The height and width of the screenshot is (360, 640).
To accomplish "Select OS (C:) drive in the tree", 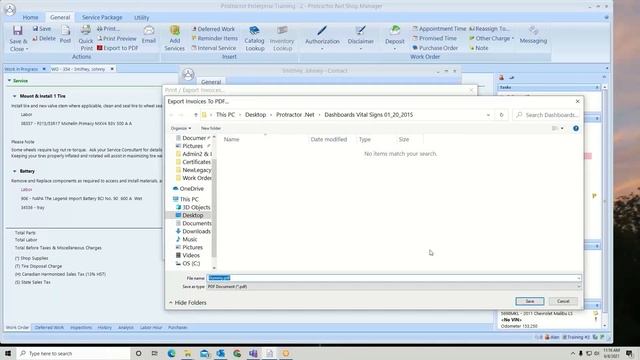I will point(188,263).
